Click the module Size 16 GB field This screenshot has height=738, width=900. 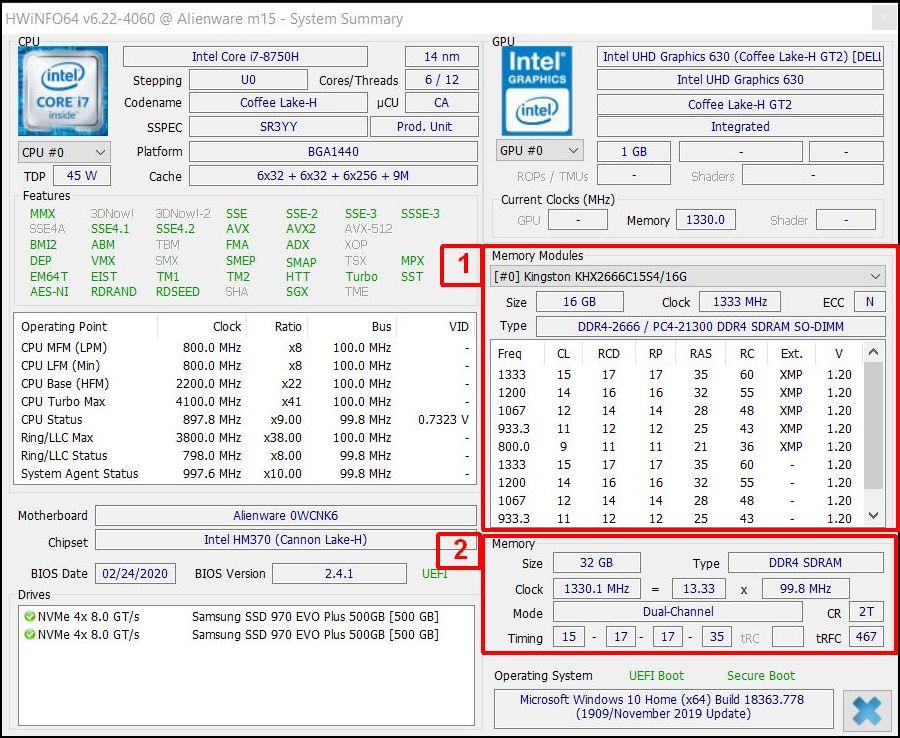coord(579,302)
